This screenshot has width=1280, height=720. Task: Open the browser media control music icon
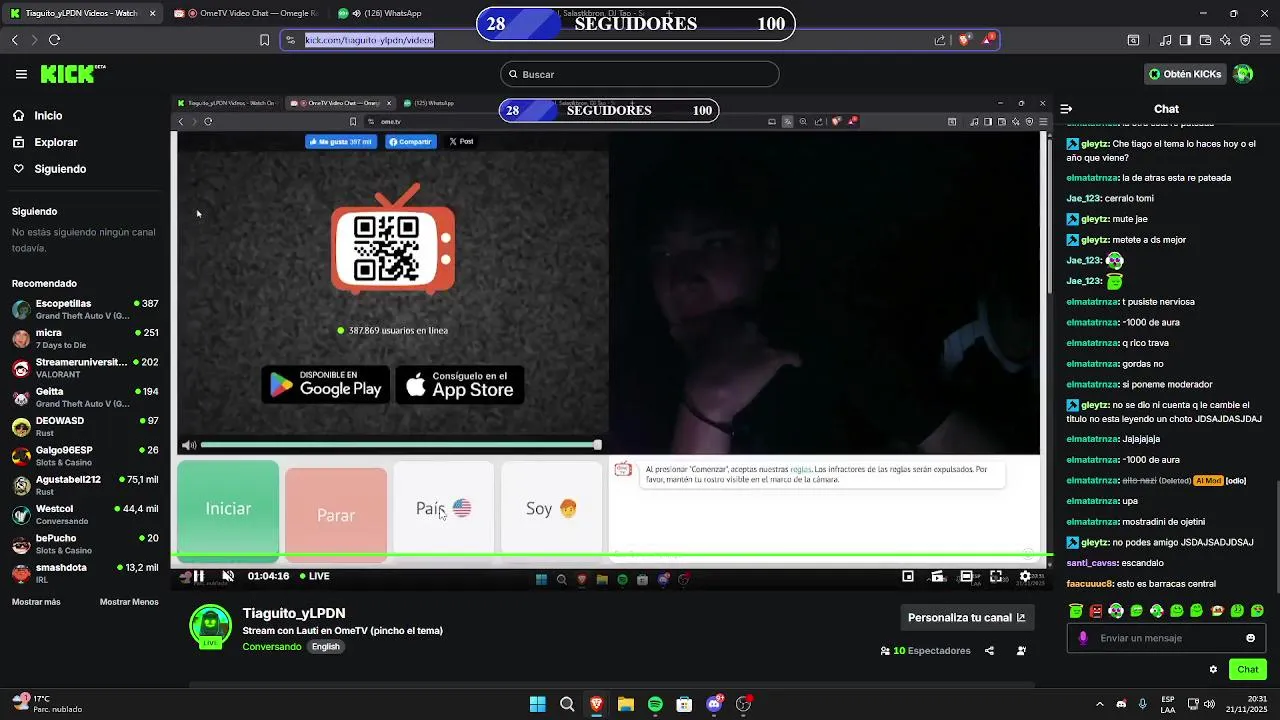tap(1165, 40)
